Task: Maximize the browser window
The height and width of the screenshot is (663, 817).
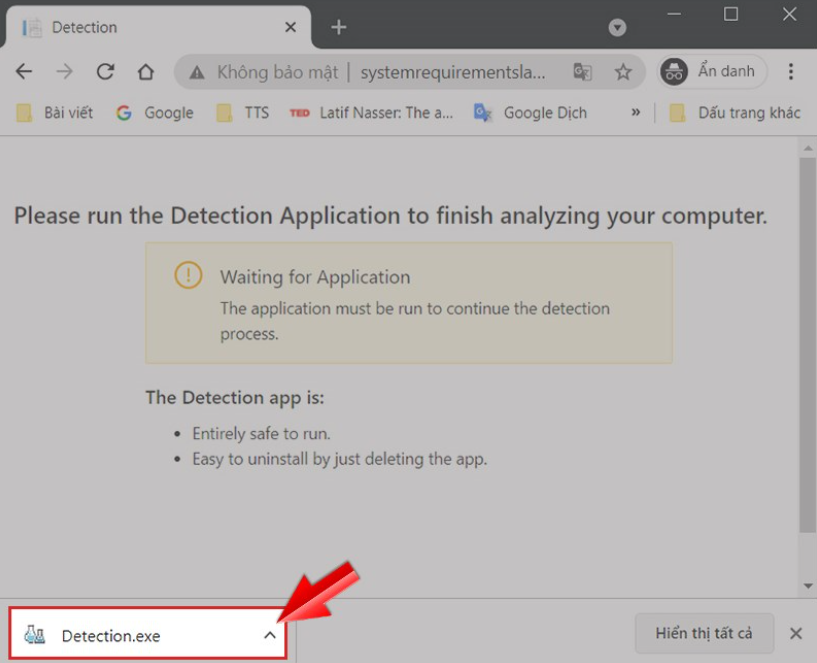Action: pos(731,14)
